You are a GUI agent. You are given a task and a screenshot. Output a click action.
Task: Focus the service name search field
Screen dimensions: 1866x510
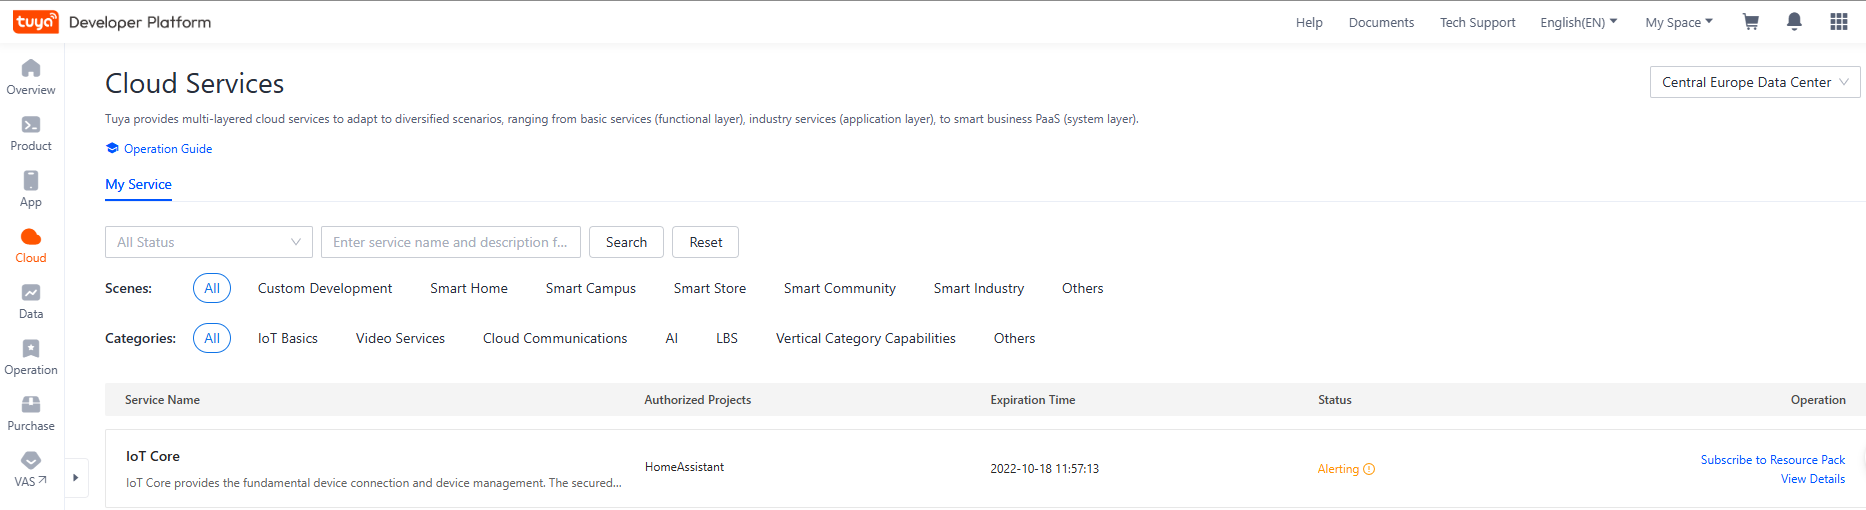pyautogui.click(x=451, y=242)
